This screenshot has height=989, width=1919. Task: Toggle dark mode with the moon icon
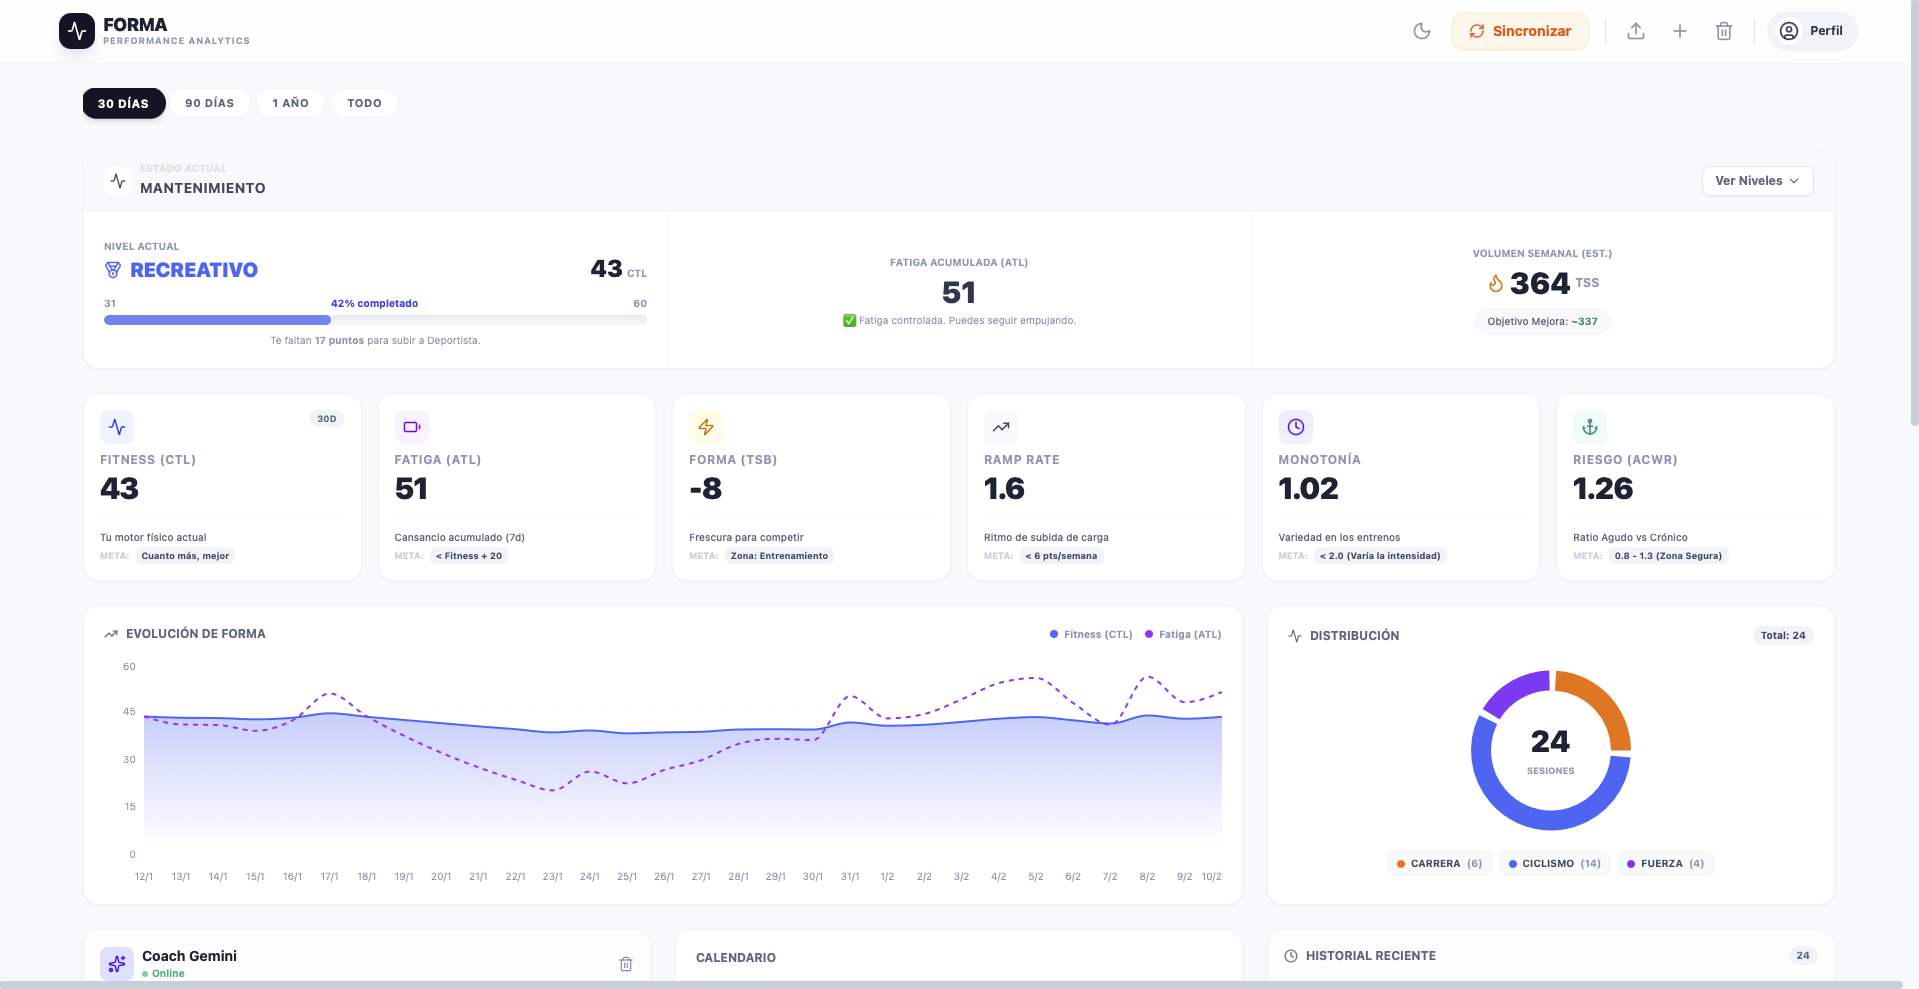(1421, 31)
